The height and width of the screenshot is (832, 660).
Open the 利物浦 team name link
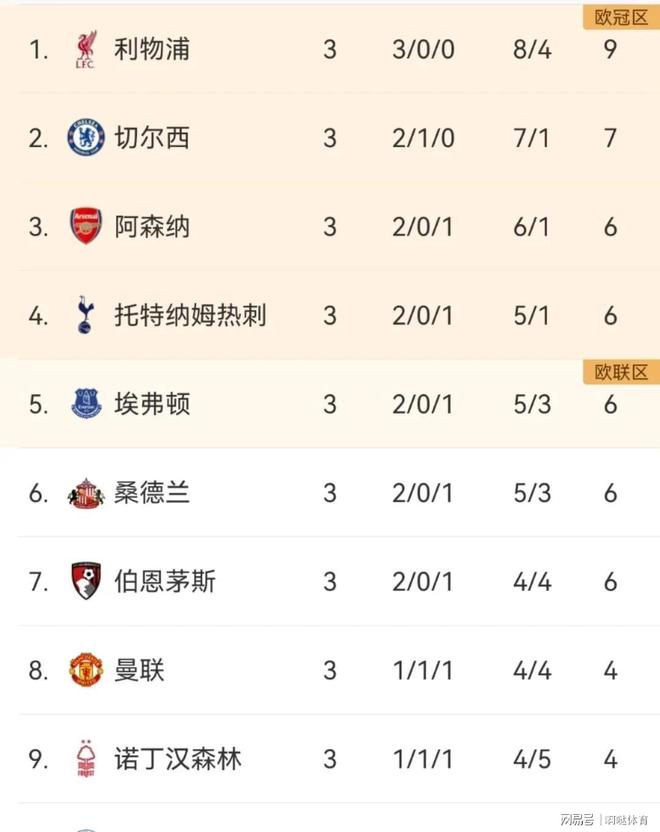tap(152, 49)
